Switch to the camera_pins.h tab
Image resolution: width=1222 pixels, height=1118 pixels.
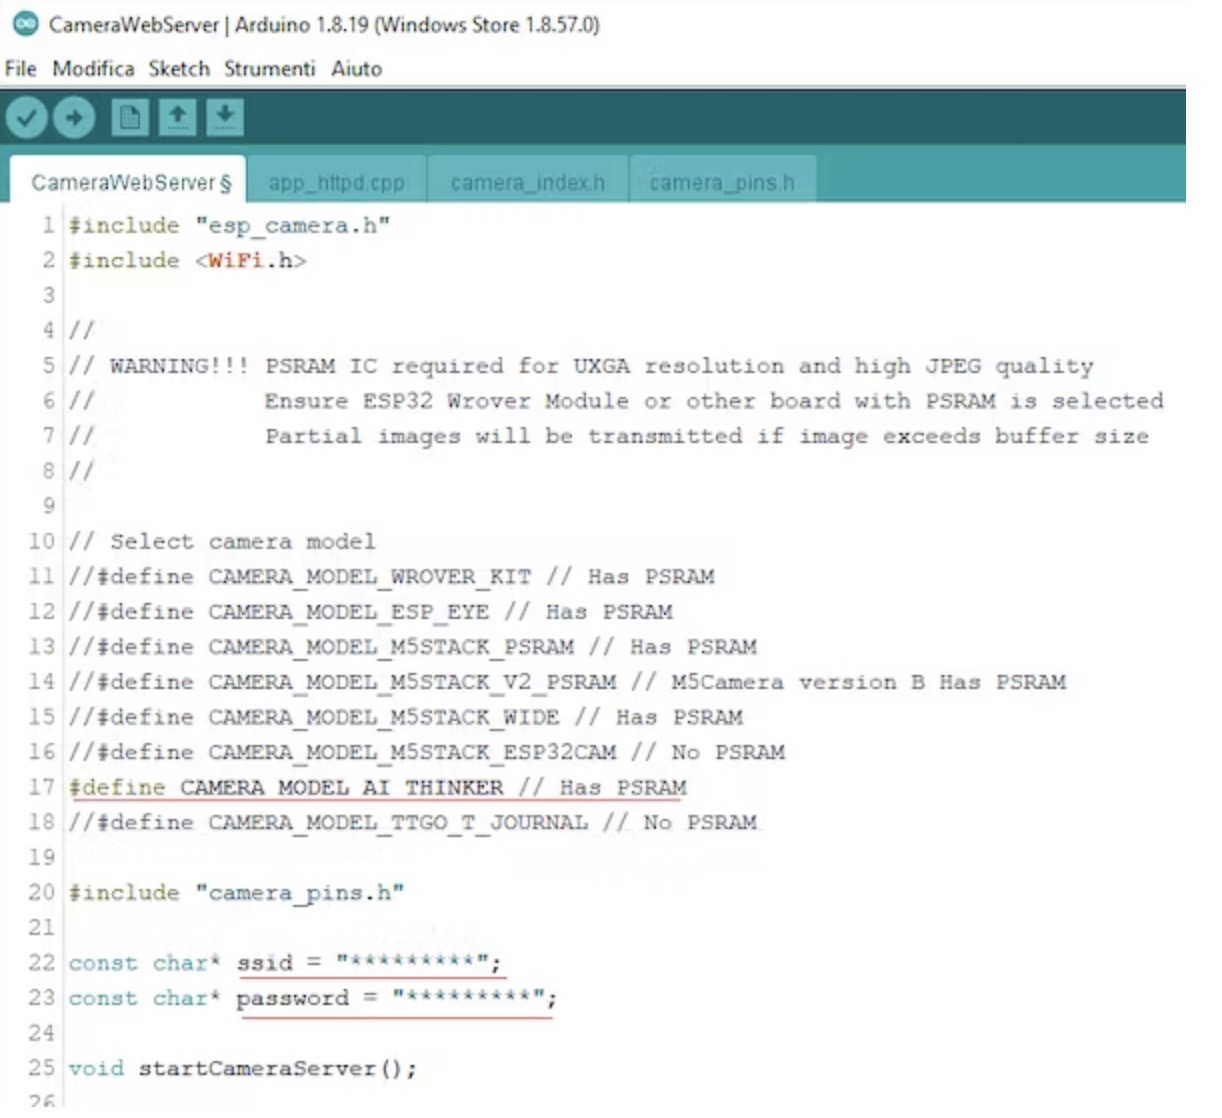[721, 183]
